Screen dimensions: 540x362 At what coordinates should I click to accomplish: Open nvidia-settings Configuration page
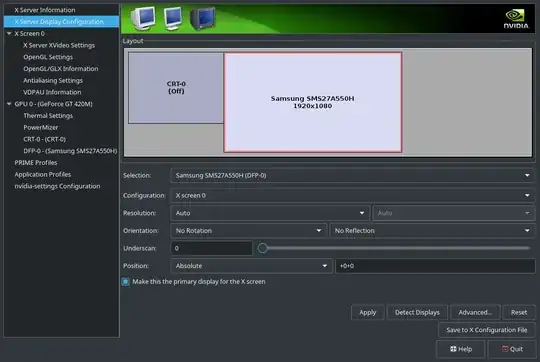click(x=57, y=186)
